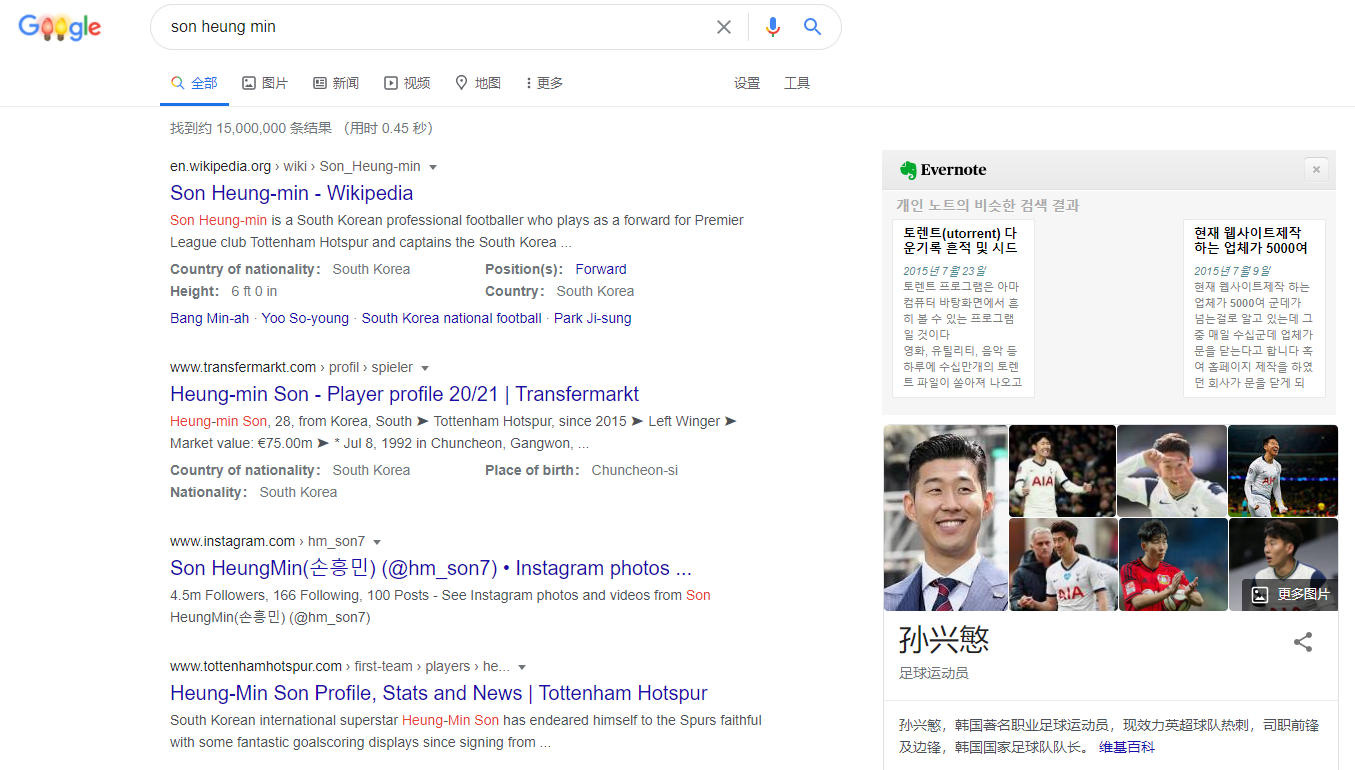Open the Transfermarkt player profile result
Image resolution: width=1355 pixels, height=770 pixels.
coord(404,394)
